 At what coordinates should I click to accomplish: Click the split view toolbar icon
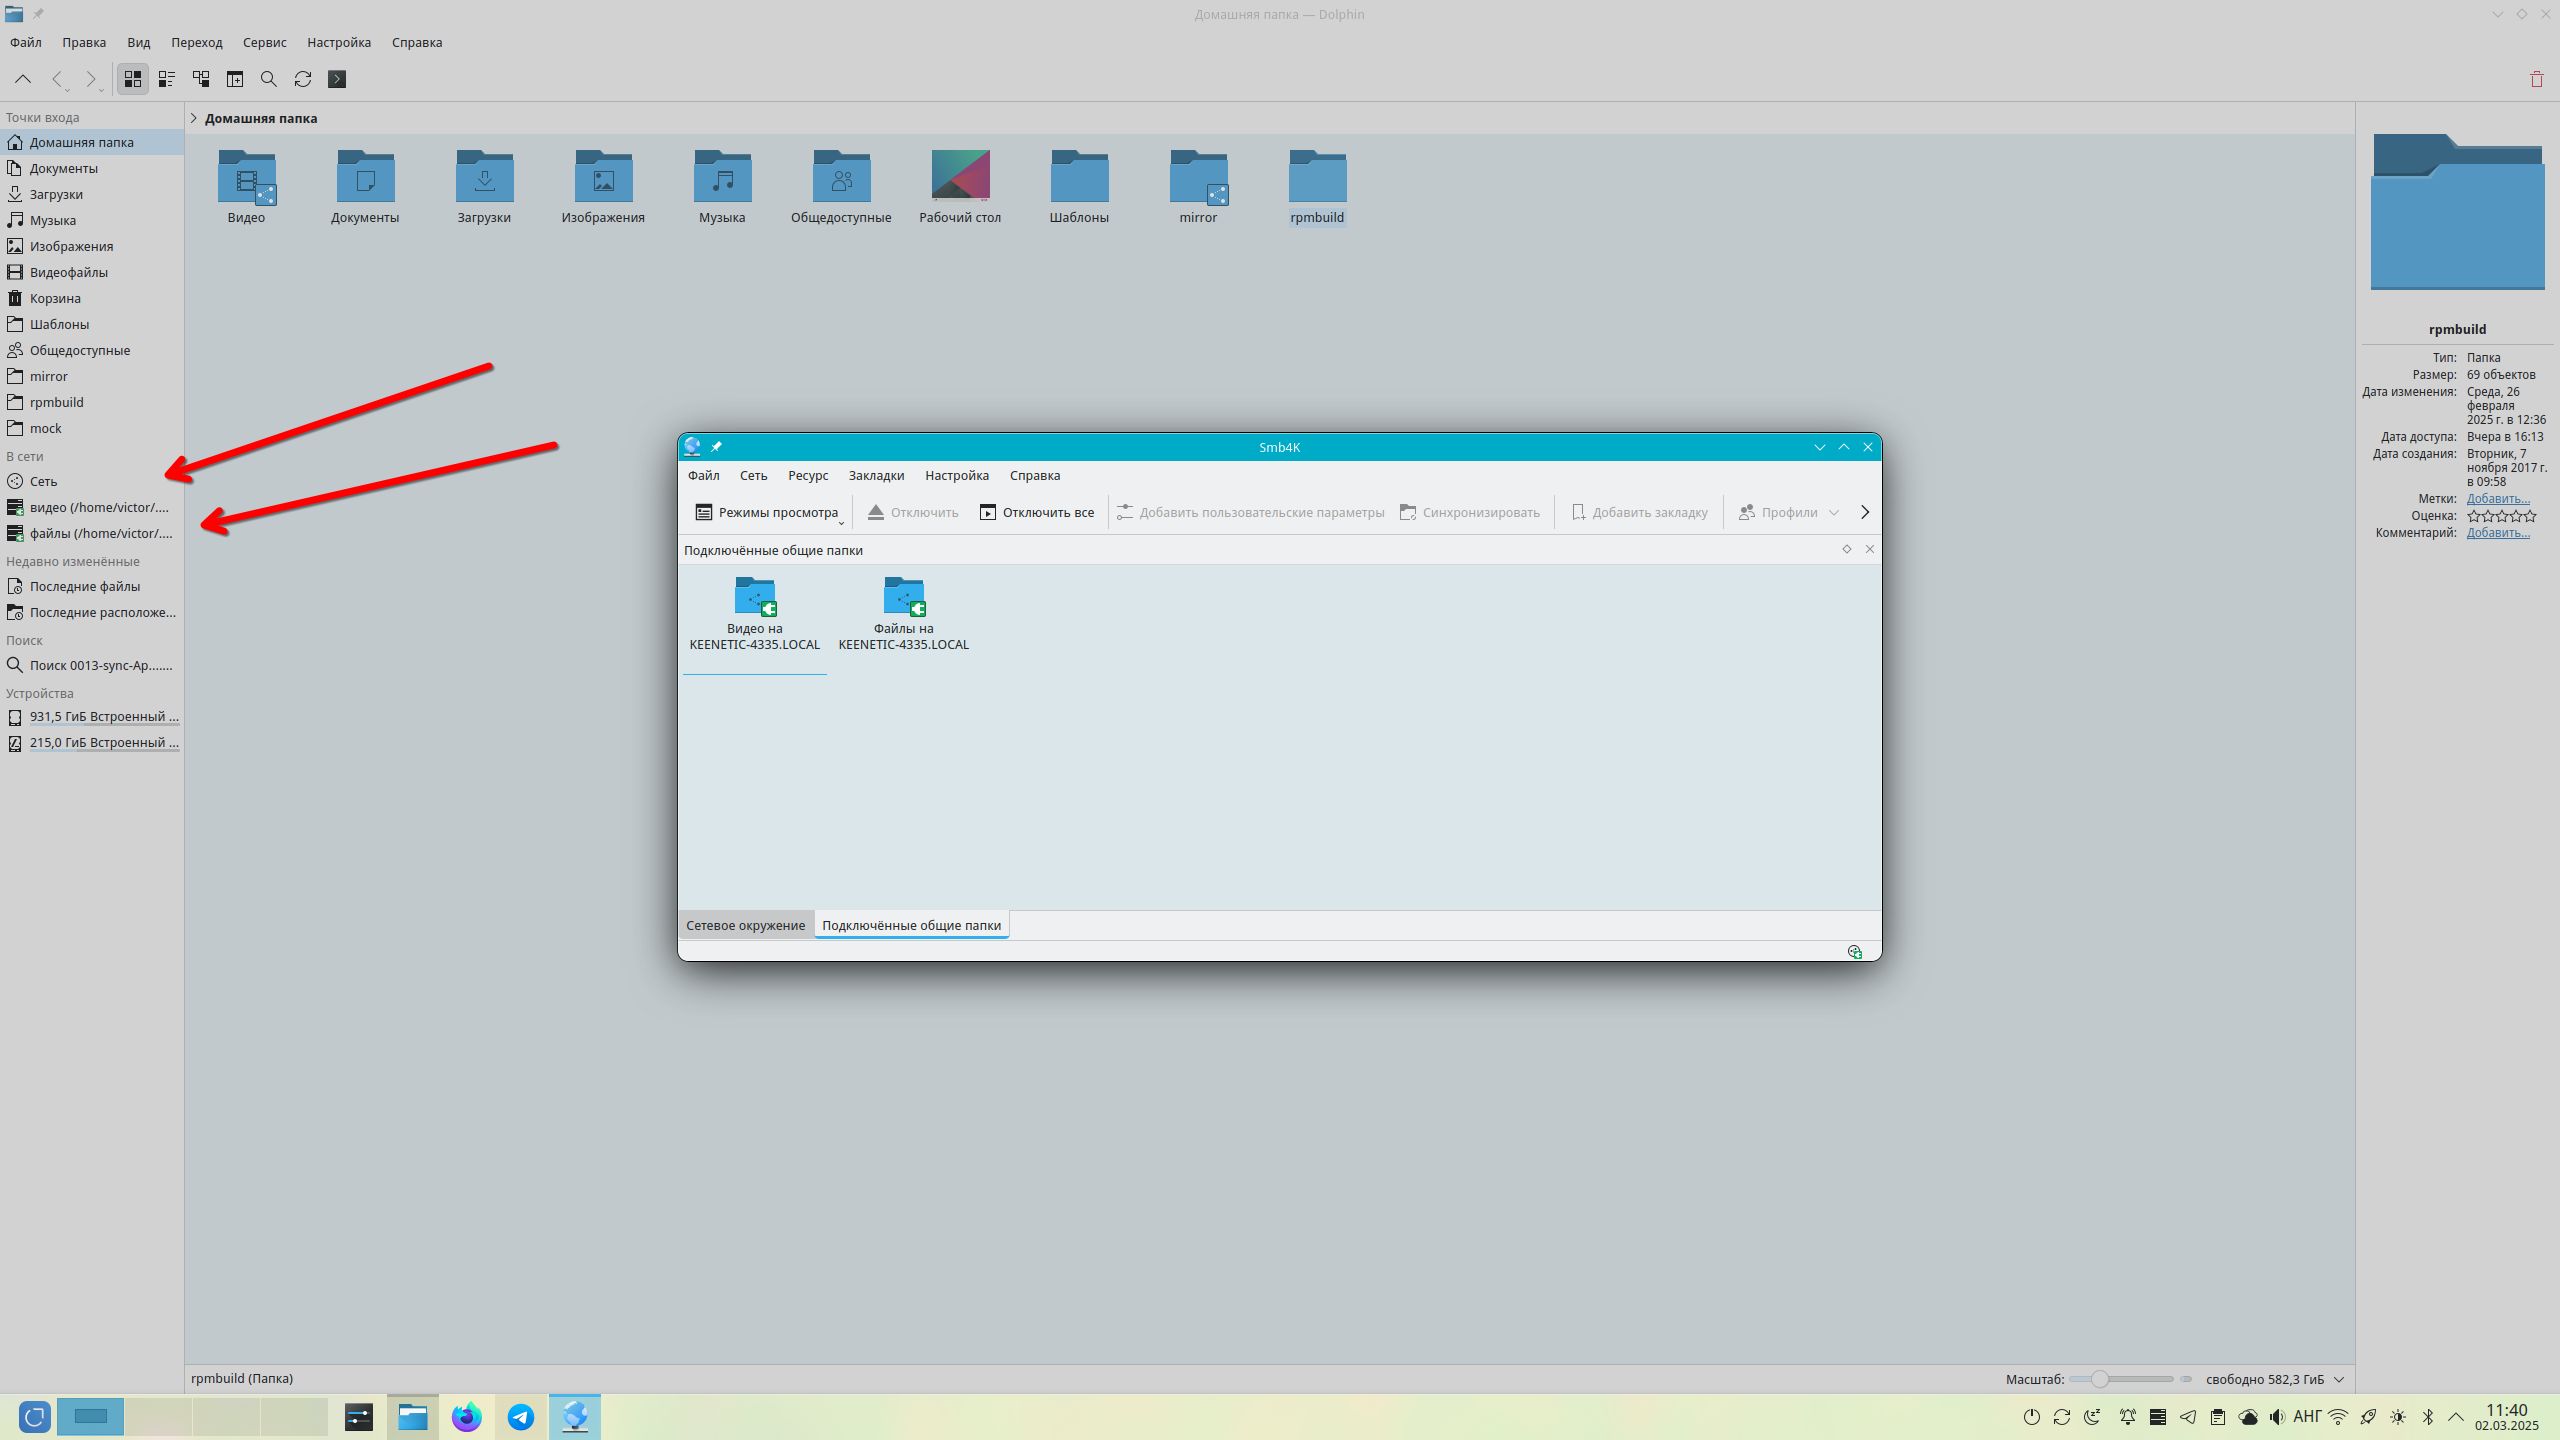point(235,79)
